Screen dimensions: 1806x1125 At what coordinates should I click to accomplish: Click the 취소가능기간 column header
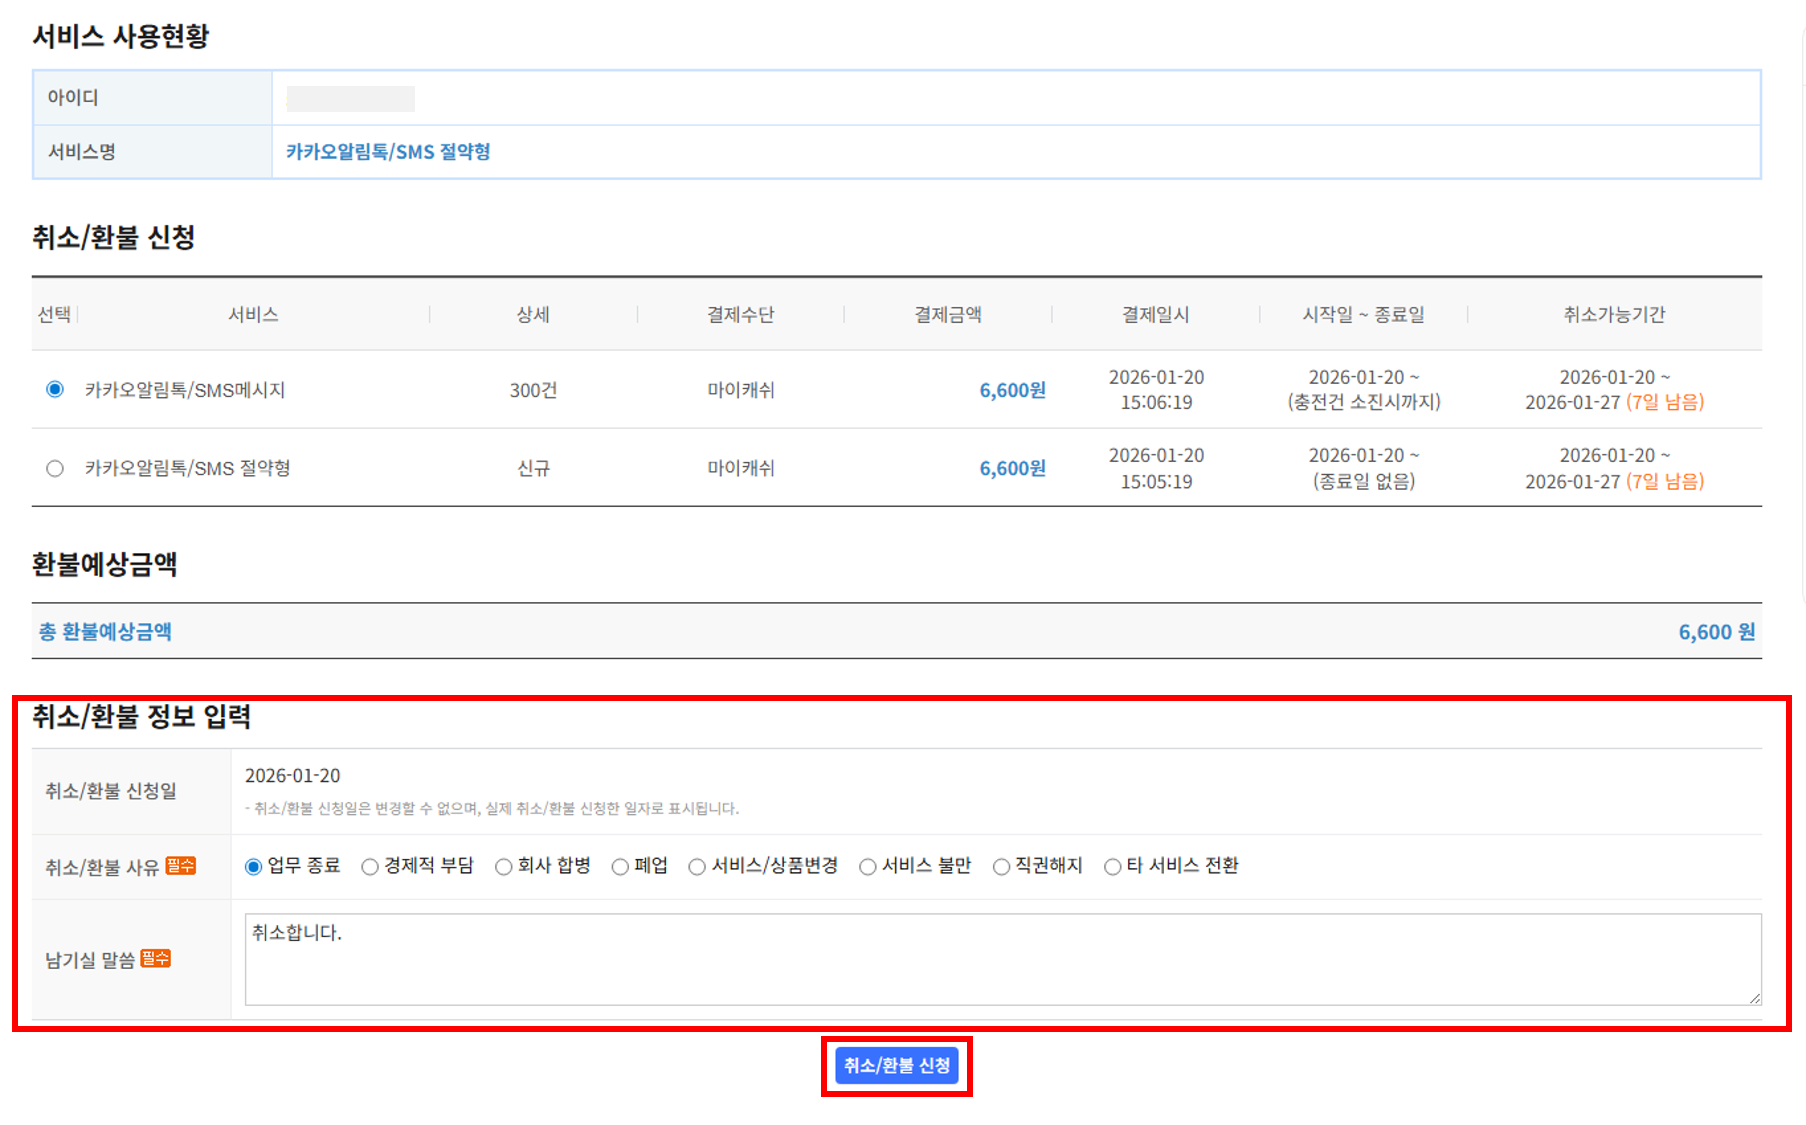tap(1613, 314)
